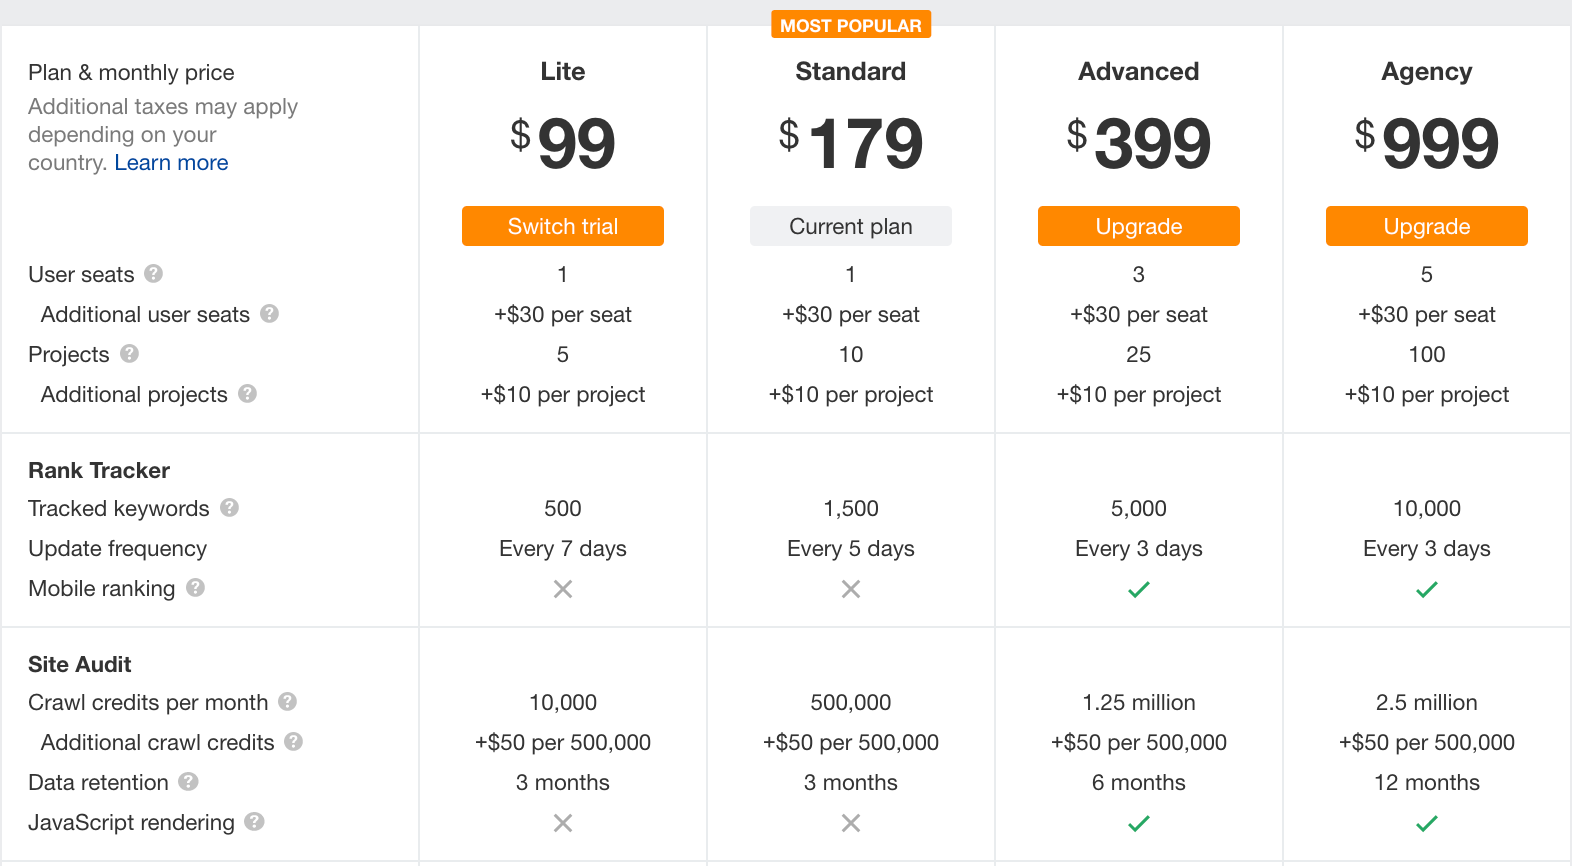Click the help icon next to User seats
Viewport: 1572px width, 866px height.
tap(153, 273)
